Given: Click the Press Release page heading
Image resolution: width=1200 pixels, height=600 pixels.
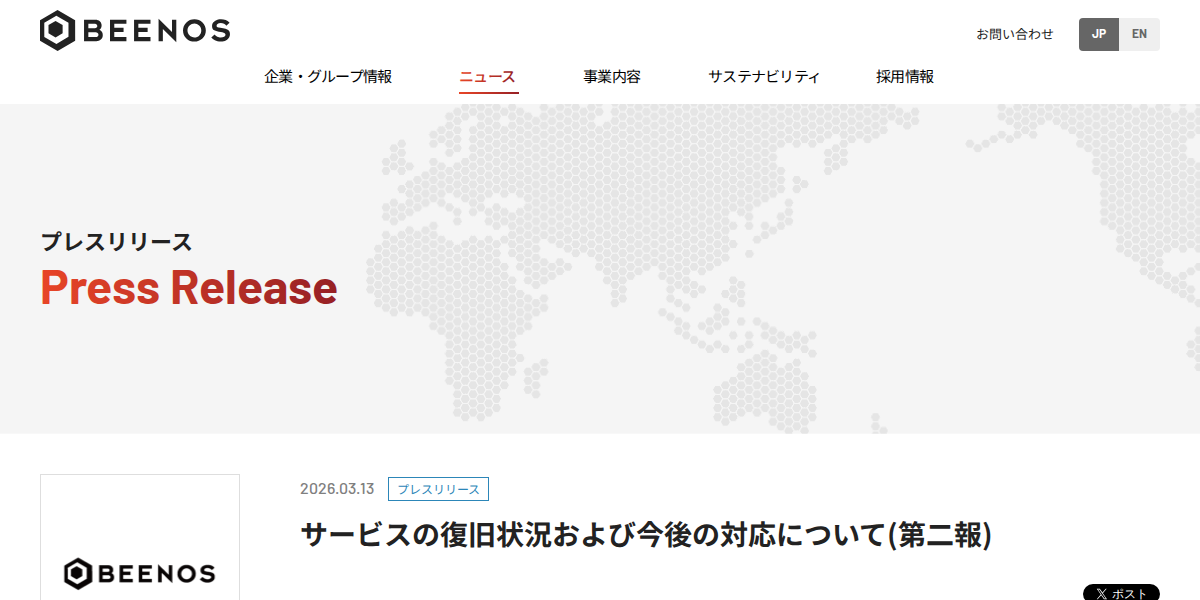Looking at the screenshot, I should coord(187,288).
